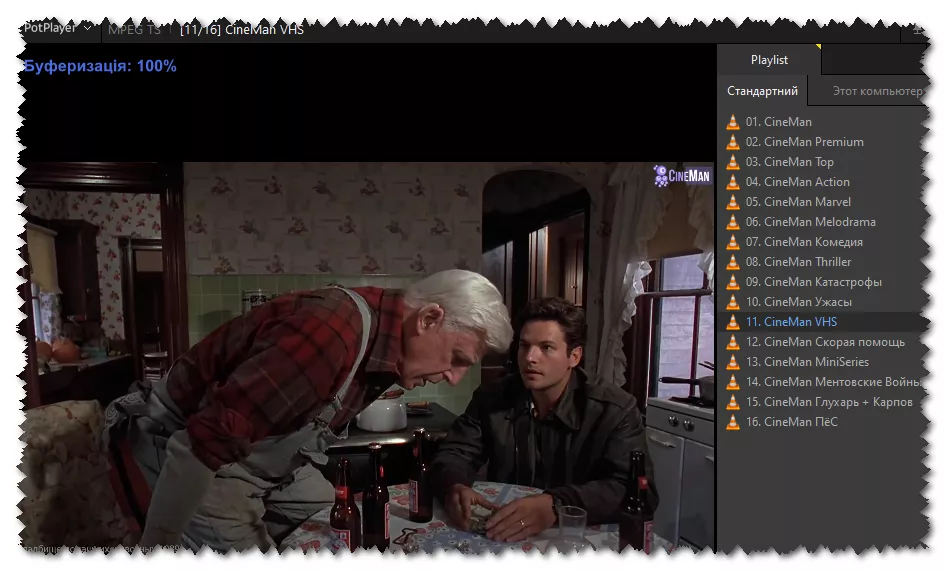Image resolution: width=948 pixels, height=572 pixels.
Task: Click cone icon beside 06. CineMan Melodrama
Action: (x=733, y=221)
